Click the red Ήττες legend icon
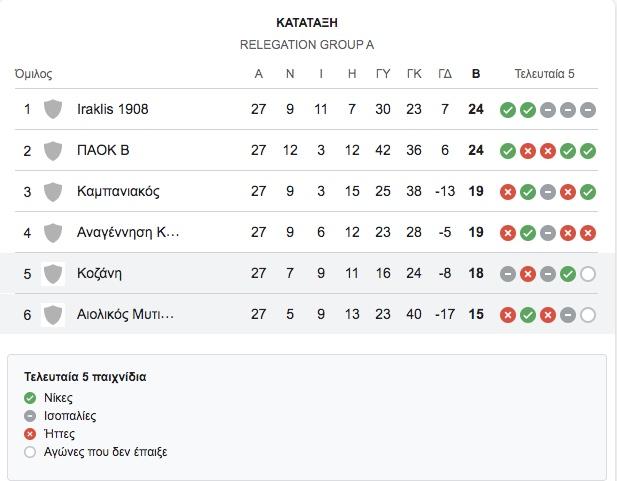 coord(30,434)
